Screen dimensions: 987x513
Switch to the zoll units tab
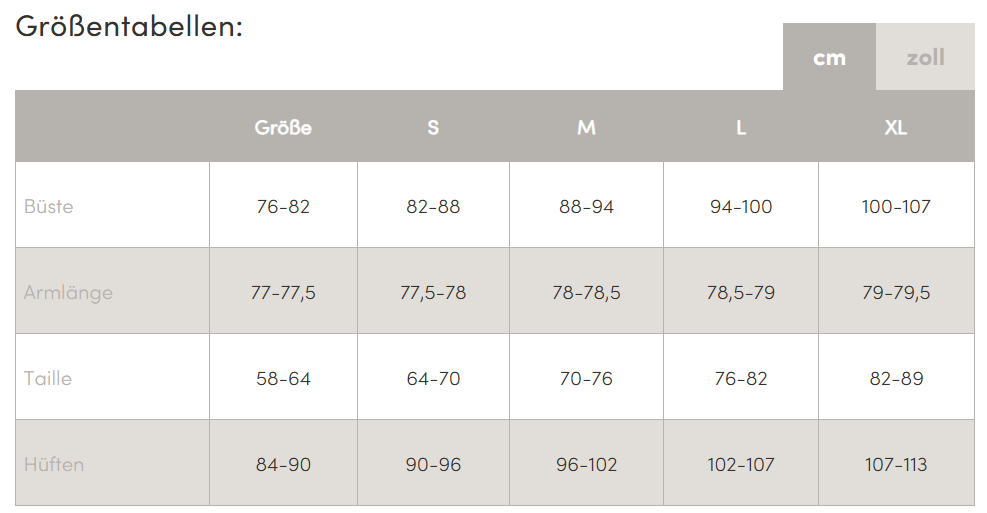tap(925, 58)
